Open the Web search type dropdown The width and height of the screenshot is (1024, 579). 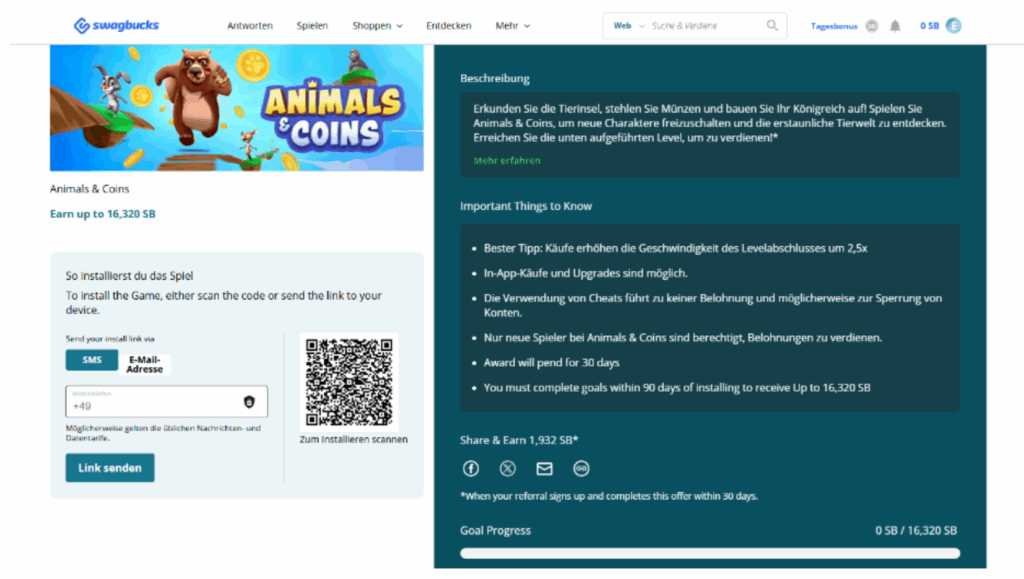pyautogui.click(x=626, y=26)
